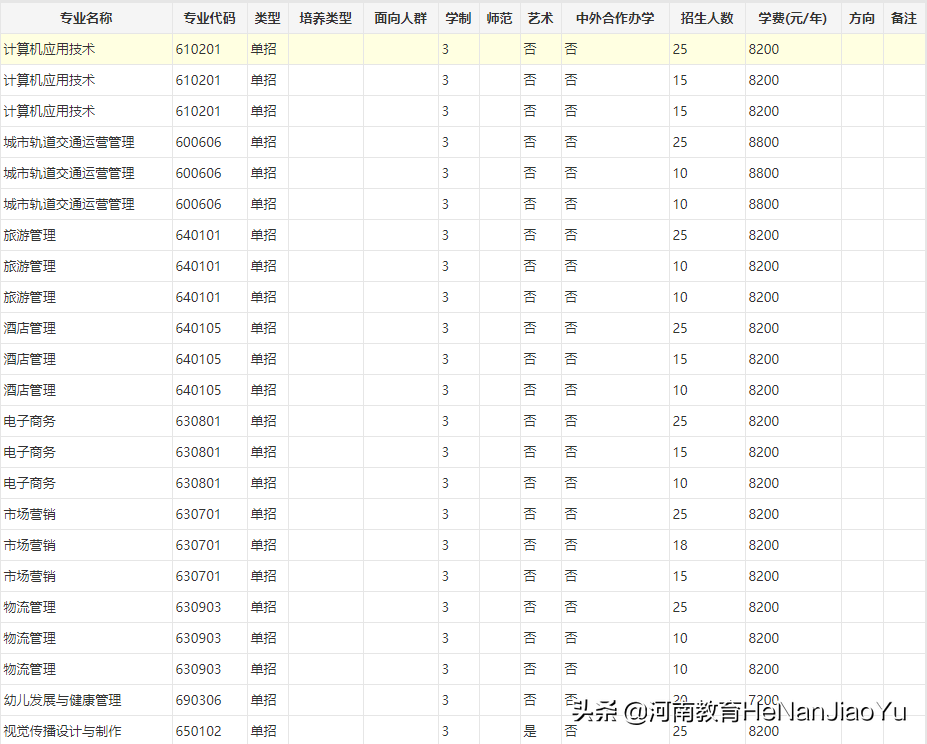Click major code 650102
The width and height of the screenshot is (927, 744).
tap(198, 731)
